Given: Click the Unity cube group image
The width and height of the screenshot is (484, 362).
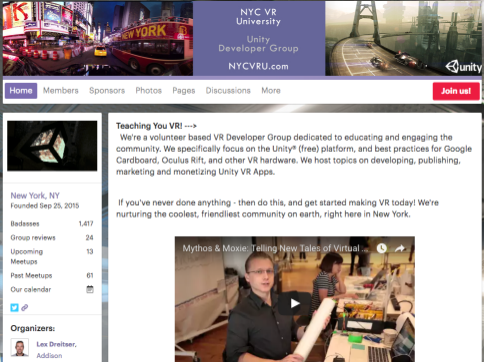Looking at the screenshot, I should tap(52, 146).
